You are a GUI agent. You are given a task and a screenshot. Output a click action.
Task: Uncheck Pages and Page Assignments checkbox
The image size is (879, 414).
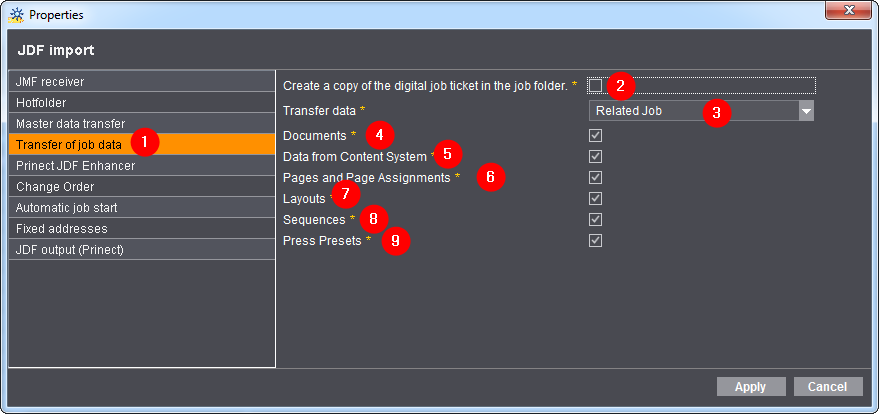[596, 177]
